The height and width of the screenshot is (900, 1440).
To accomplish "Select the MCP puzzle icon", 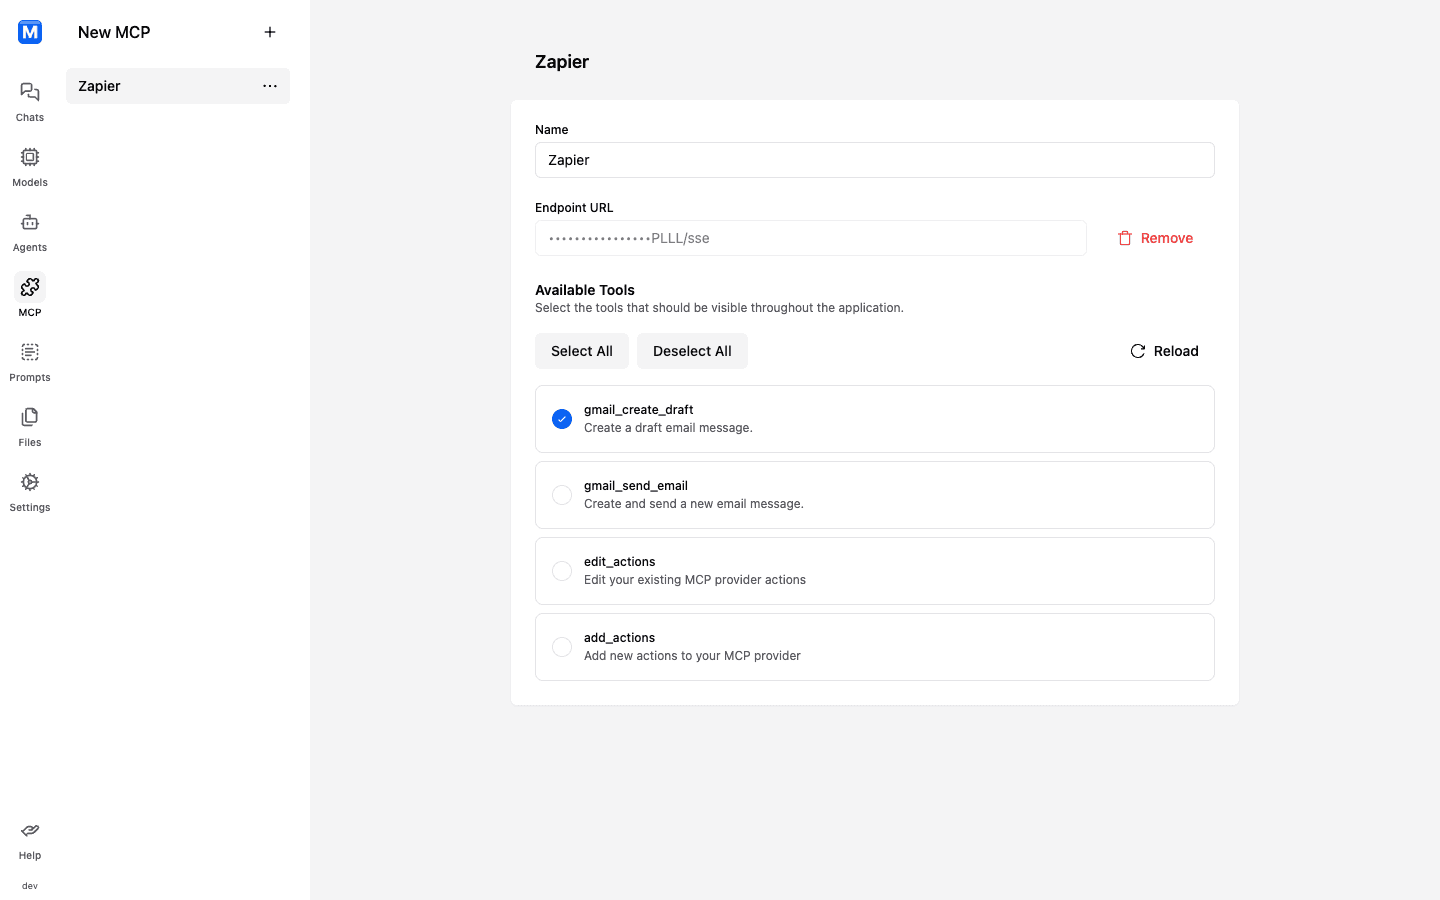I will [30, 287].
